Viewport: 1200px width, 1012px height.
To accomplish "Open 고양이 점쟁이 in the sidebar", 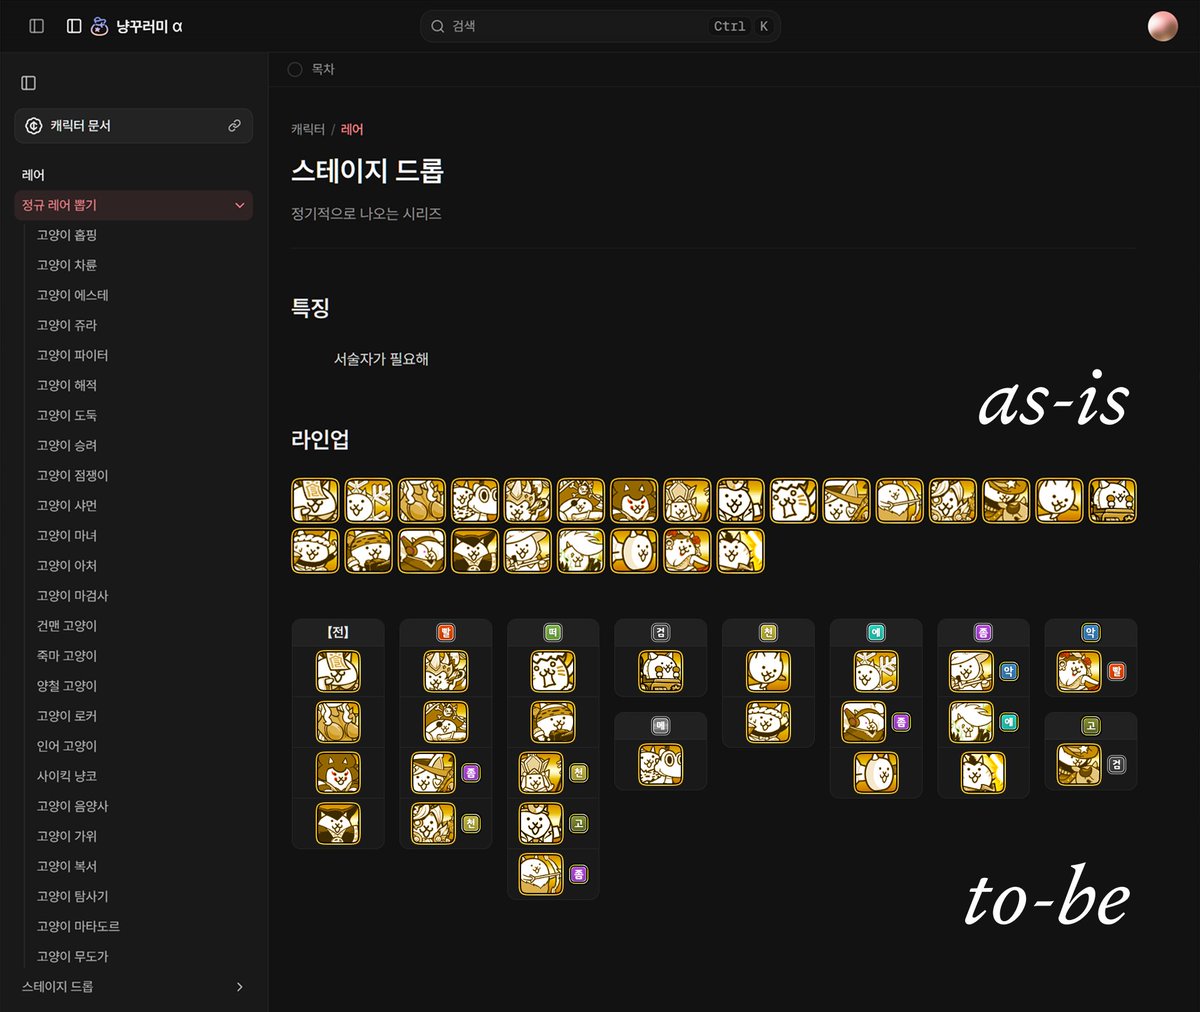I will (x=73, y=476).
